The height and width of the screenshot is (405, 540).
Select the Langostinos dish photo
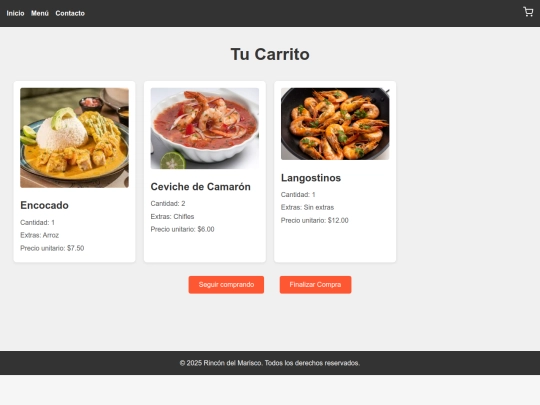tap(335, 124)
